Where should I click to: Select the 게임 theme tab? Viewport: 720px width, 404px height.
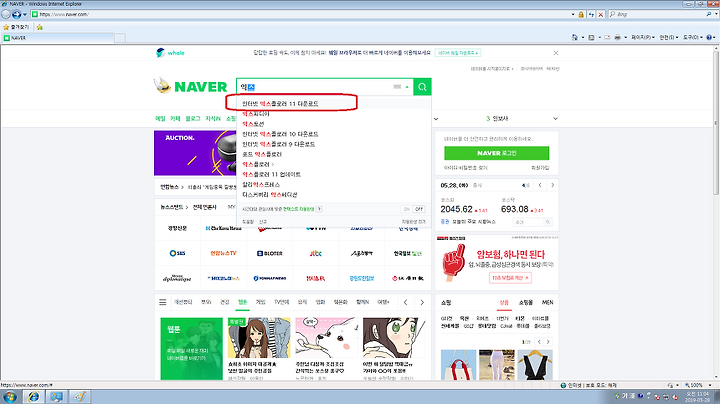coord(260,302)
